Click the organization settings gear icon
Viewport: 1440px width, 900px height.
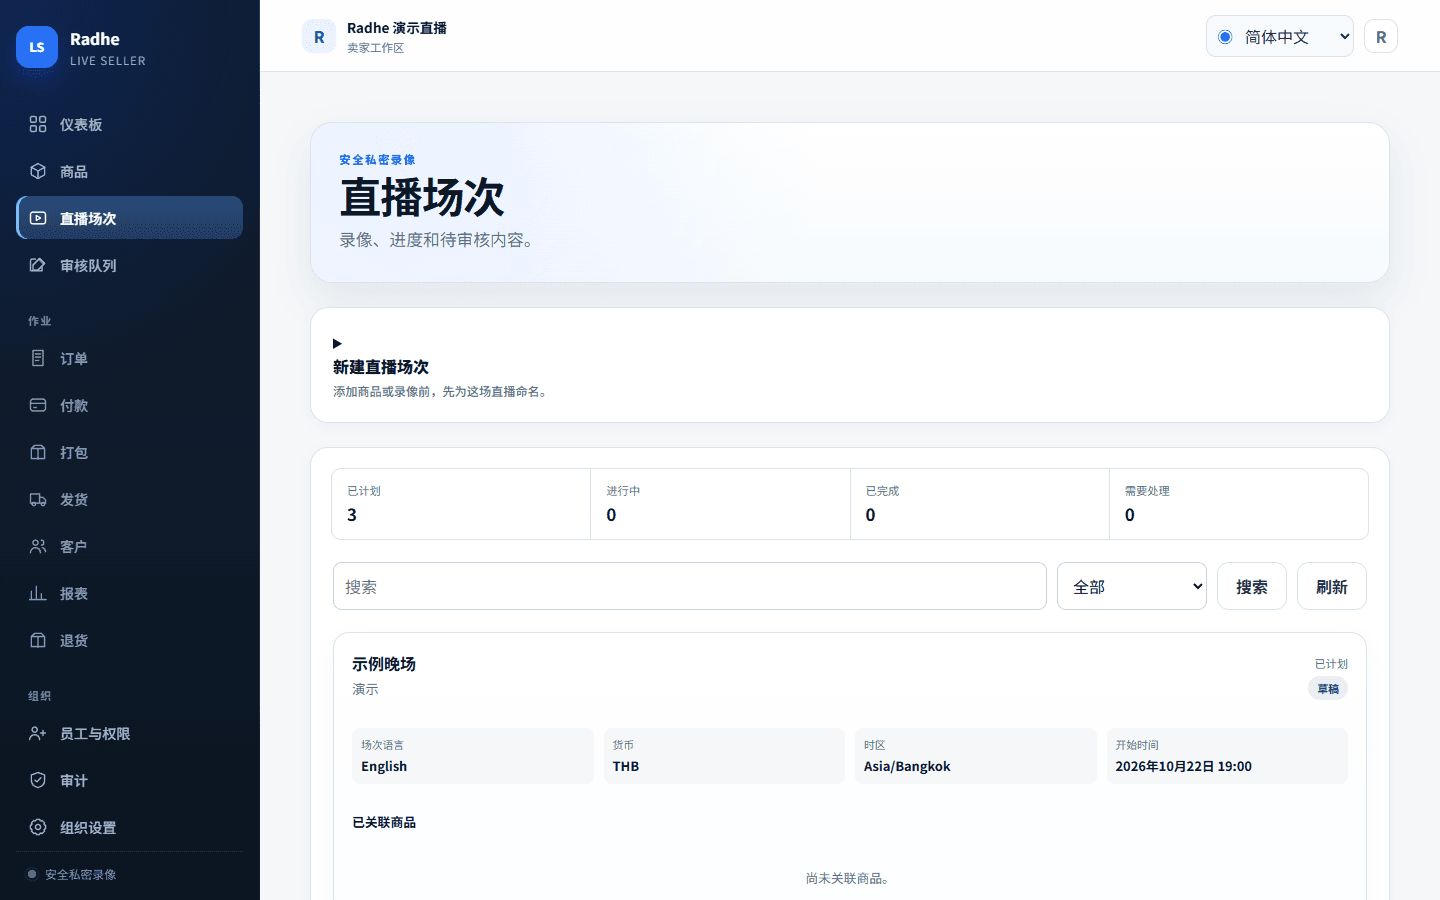pos(38,827)
